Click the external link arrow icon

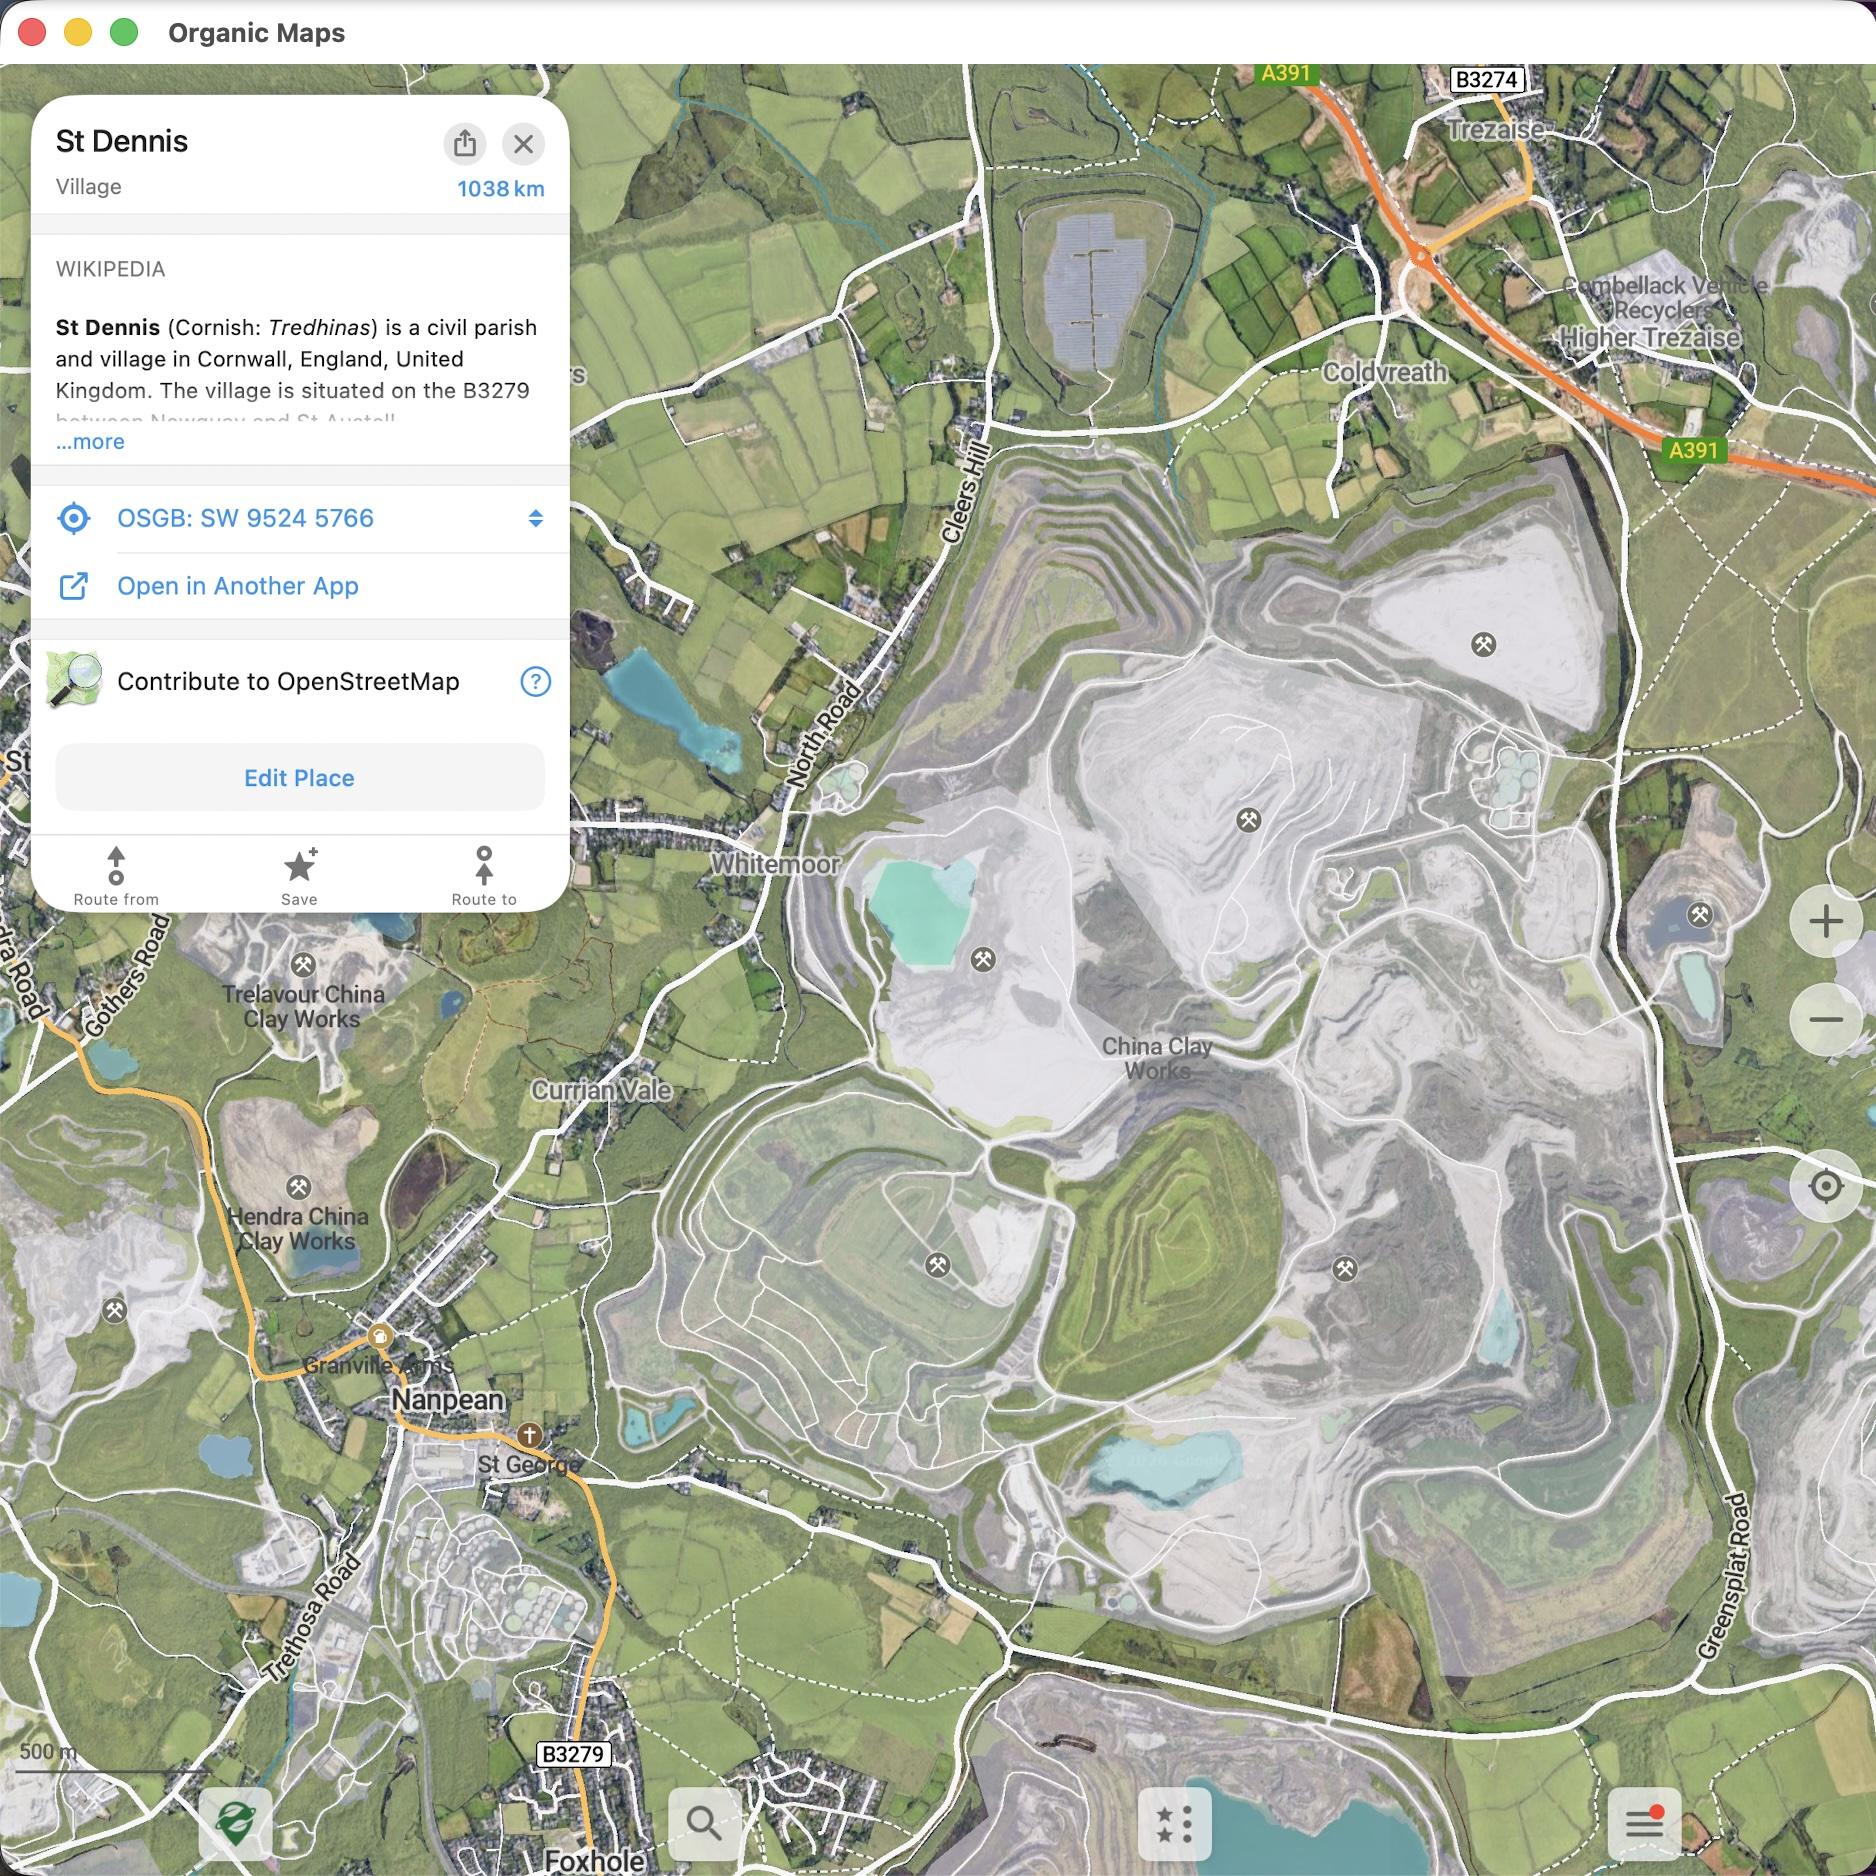[x=74, y=586]
